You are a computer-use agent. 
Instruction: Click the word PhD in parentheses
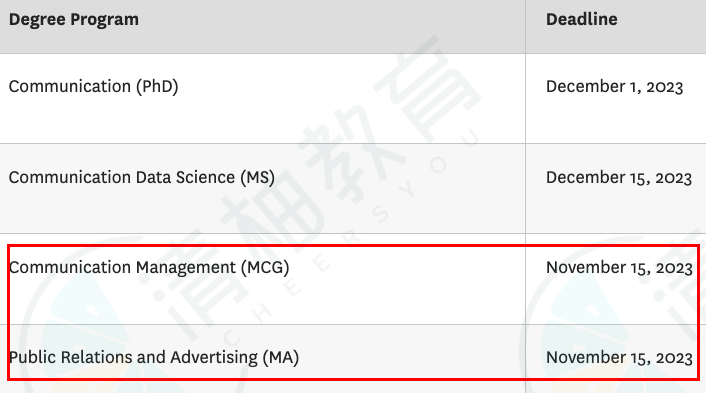(158, 86)
